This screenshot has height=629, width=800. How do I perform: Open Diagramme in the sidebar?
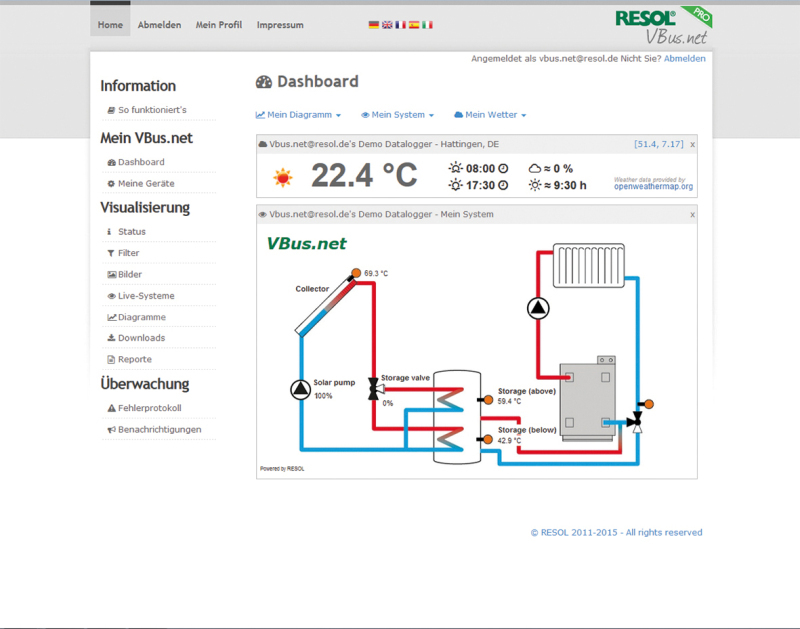click(x=141, y=317)
